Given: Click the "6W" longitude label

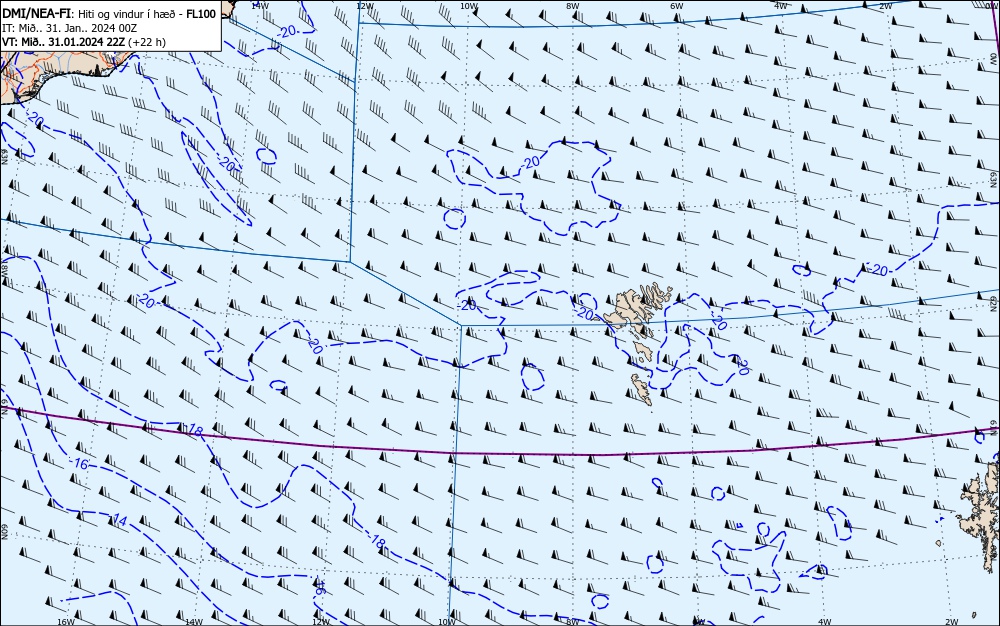Looking at the screenshot, I should [x=676, y=6].
